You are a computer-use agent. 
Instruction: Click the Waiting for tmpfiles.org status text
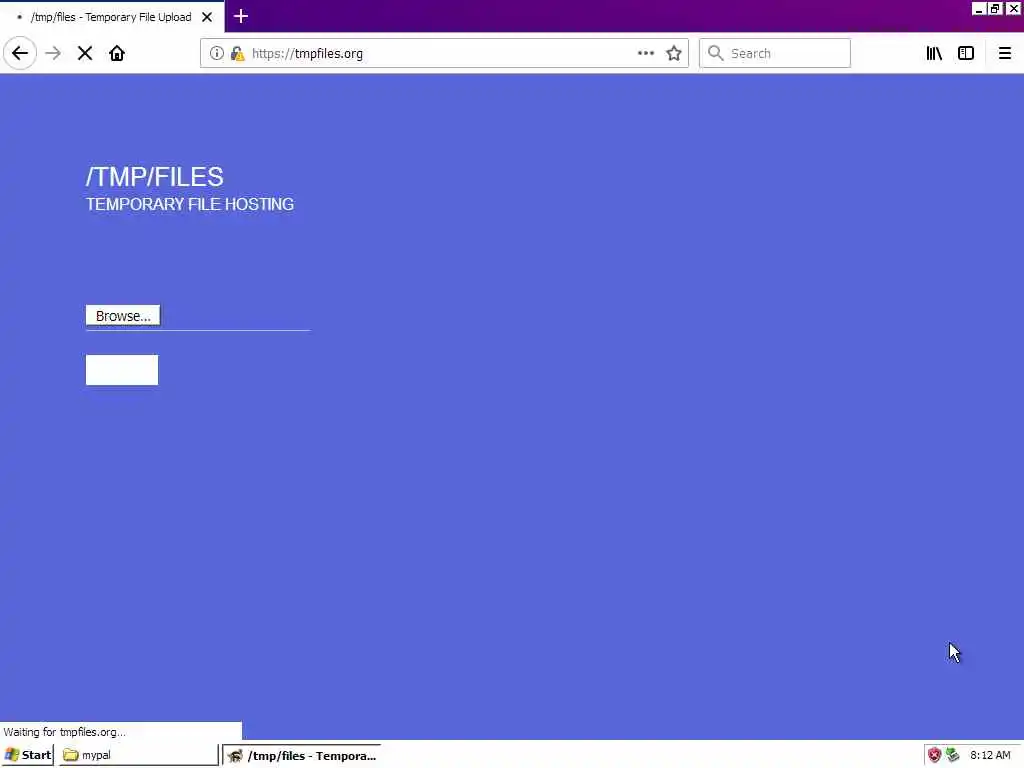click(64, 731)
